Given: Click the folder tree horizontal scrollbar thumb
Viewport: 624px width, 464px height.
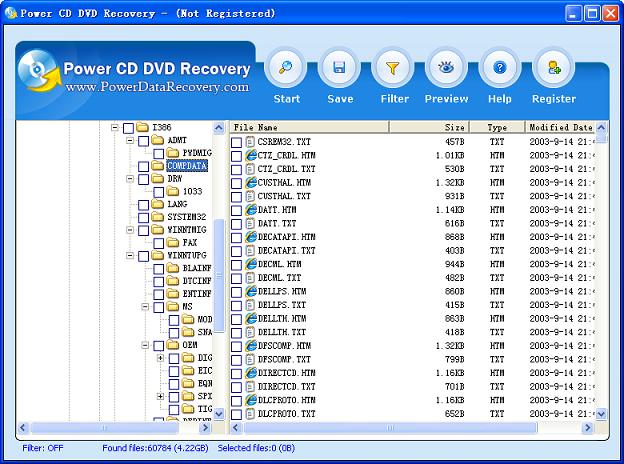Looking at the screenshot, I should [x=104, y=428].
